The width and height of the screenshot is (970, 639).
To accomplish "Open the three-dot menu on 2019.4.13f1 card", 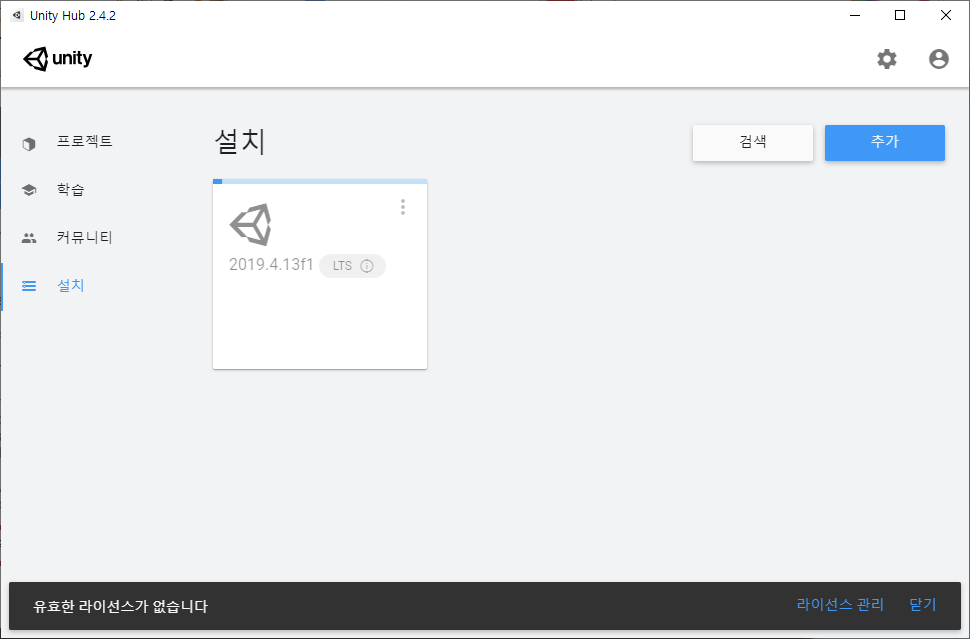I will coord(403,207).
